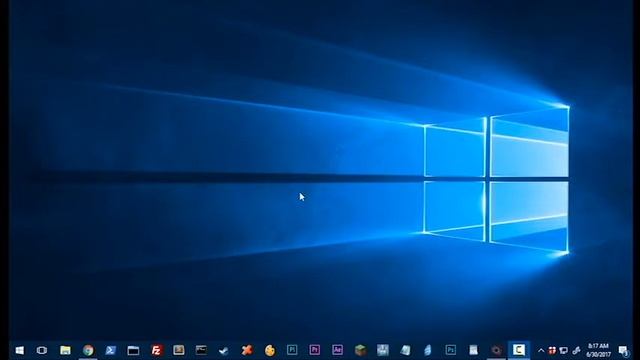Launch Adobe Premiere Pro from taskbar
This screenshot has width=640, height=360.
[314, 350]
